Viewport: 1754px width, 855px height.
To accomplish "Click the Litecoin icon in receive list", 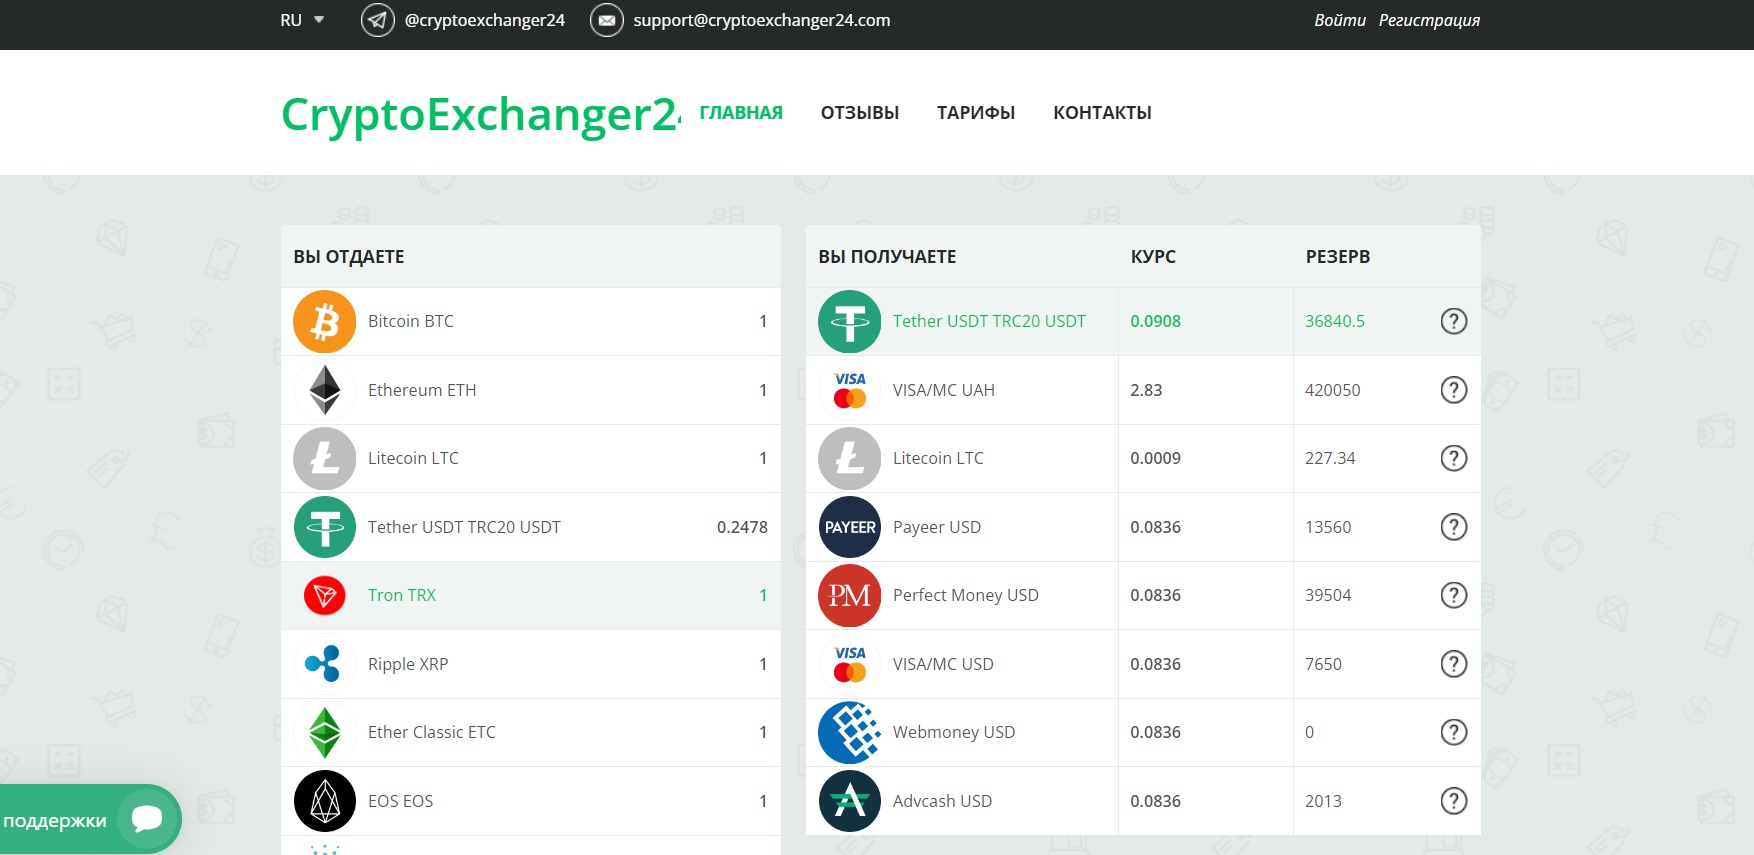I will (850, 459).
